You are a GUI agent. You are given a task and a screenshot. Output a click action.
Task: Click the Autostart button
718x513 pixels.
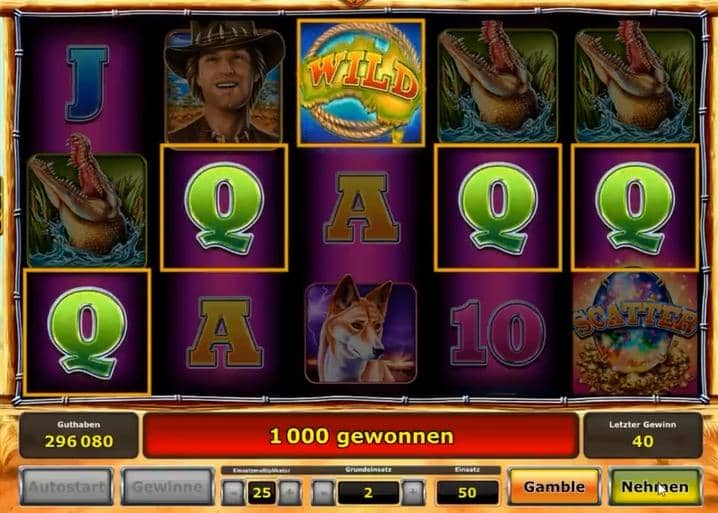click(x=66, y=486)
